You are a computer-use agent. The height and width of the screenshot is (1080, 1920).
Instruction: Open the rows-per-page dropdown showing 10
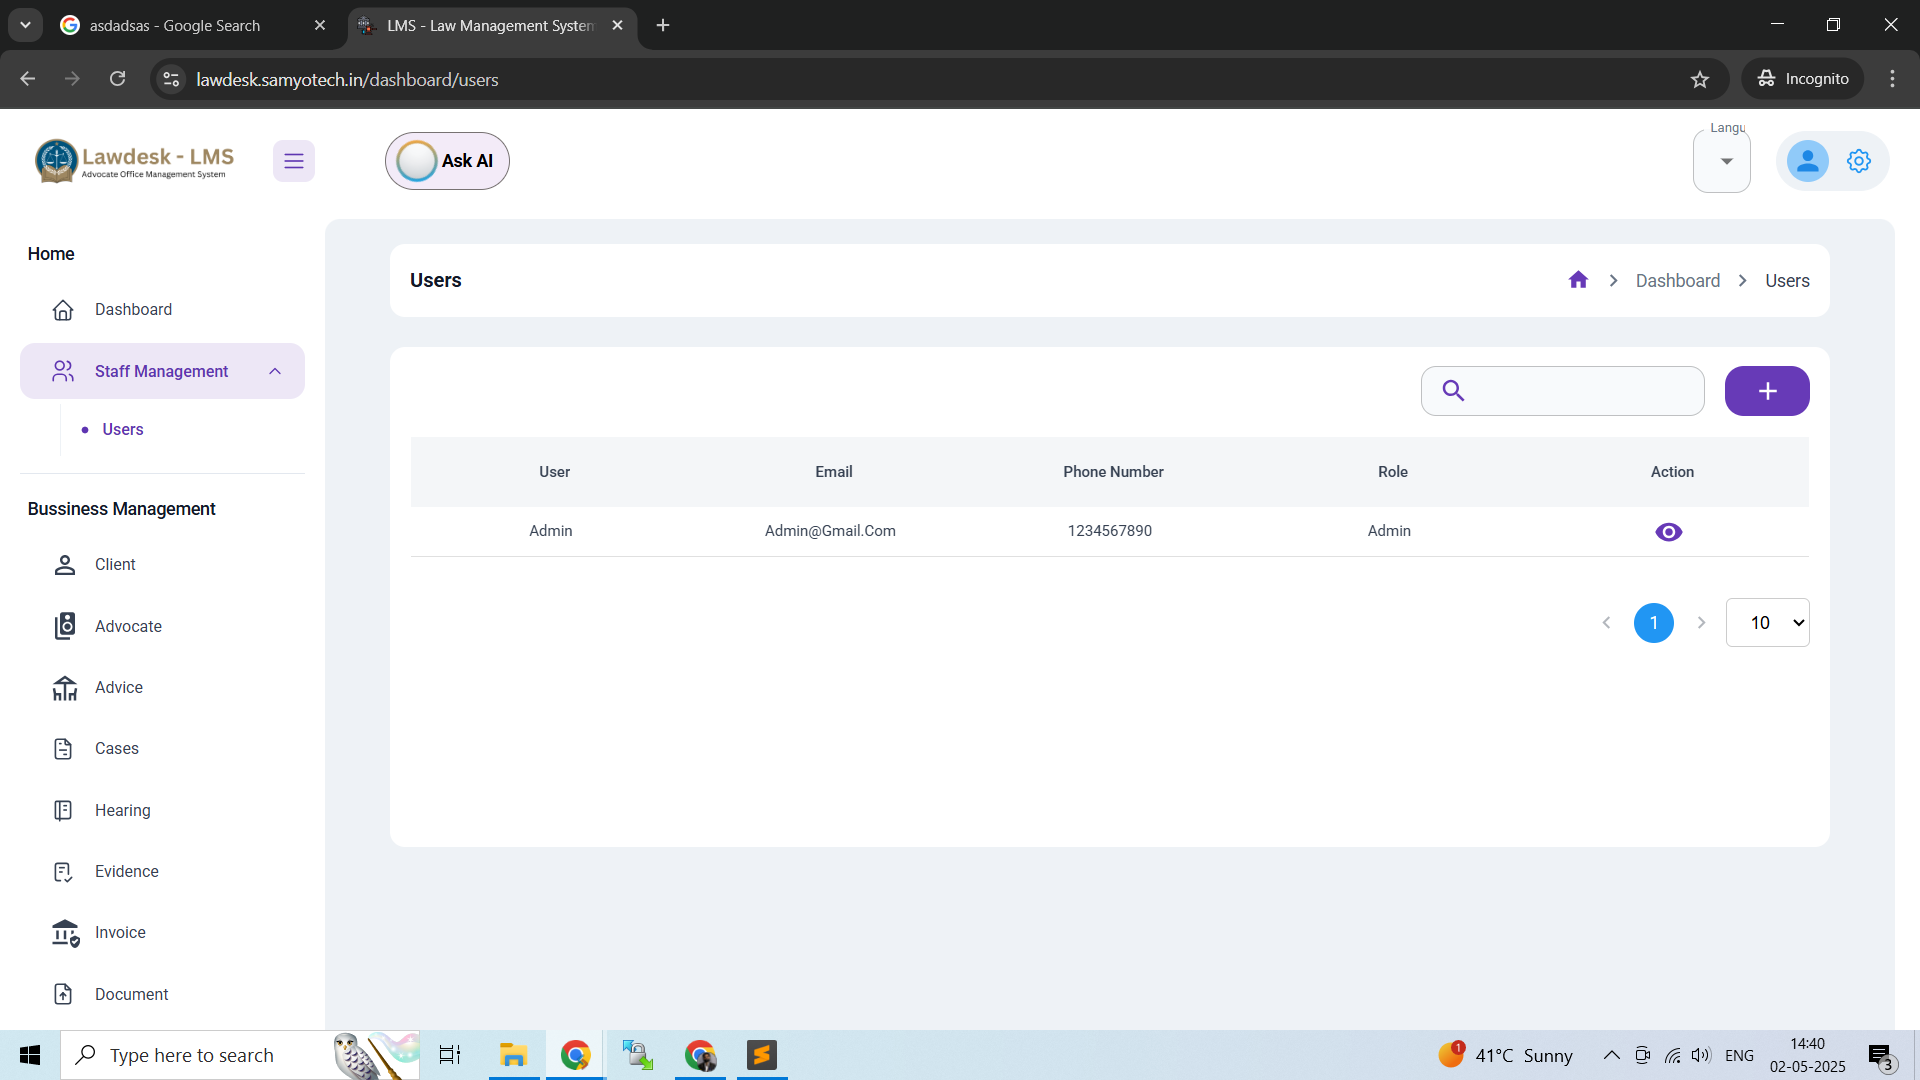(1767, 622)
